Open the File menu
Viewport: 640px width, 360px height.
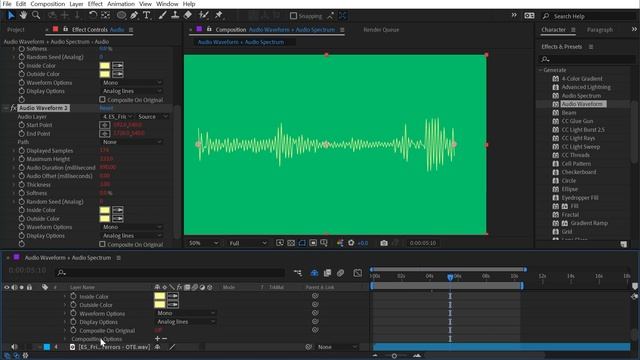(7, 4)
